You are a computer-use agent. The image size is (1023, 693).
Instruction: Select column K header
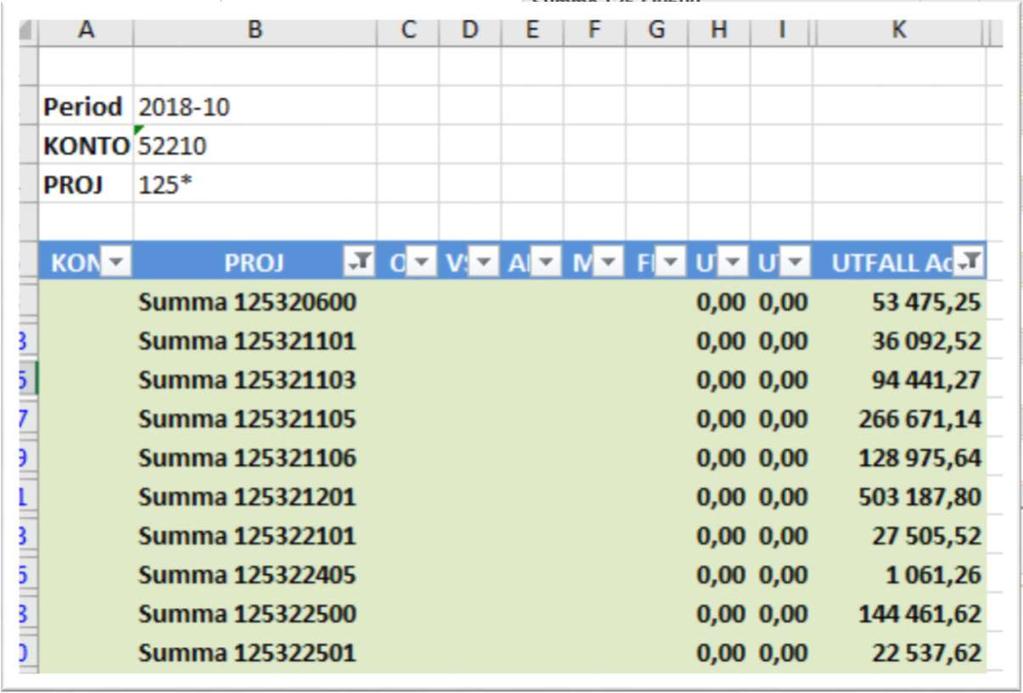pos(898,31)
